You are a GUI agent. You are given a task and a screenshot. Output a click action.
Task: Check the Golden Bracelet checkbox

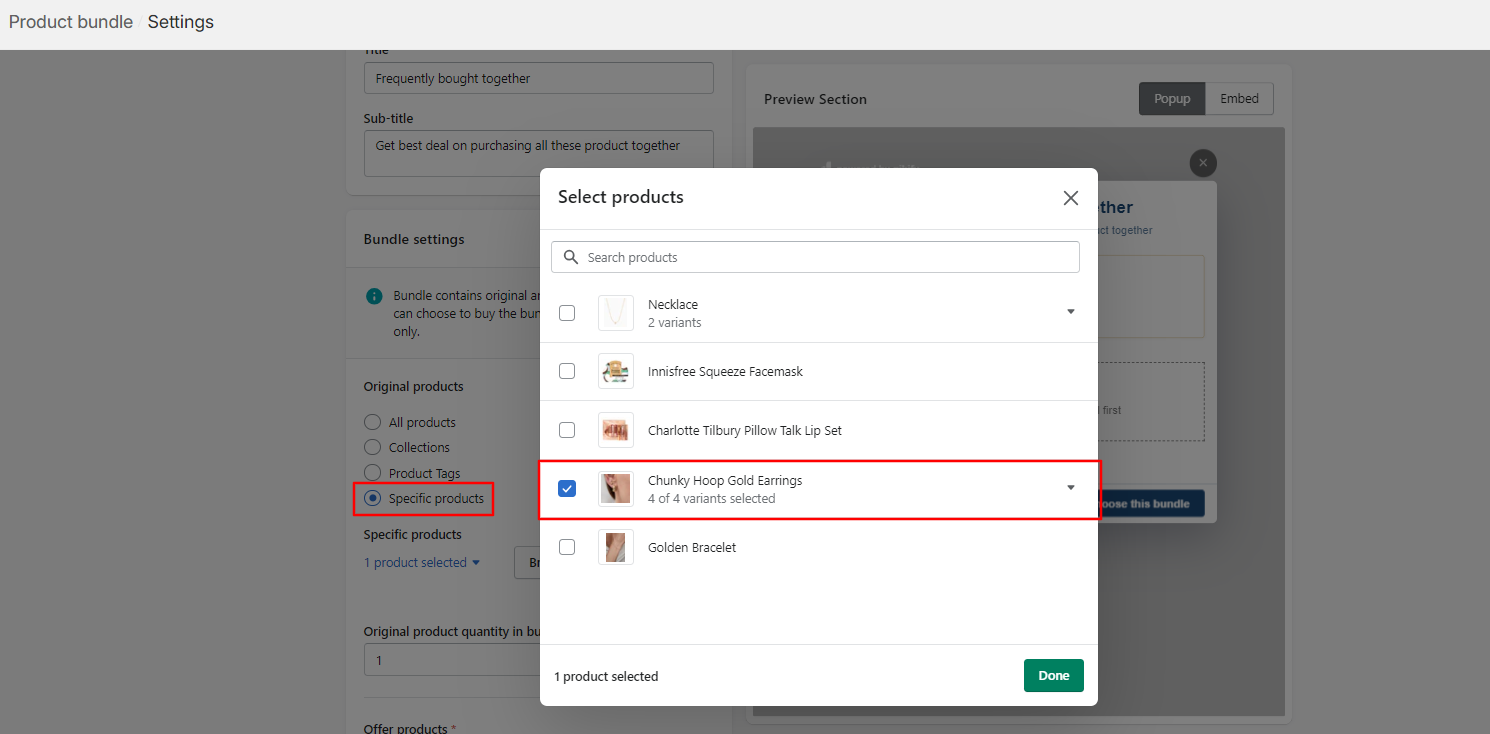(x=567, y=547)
